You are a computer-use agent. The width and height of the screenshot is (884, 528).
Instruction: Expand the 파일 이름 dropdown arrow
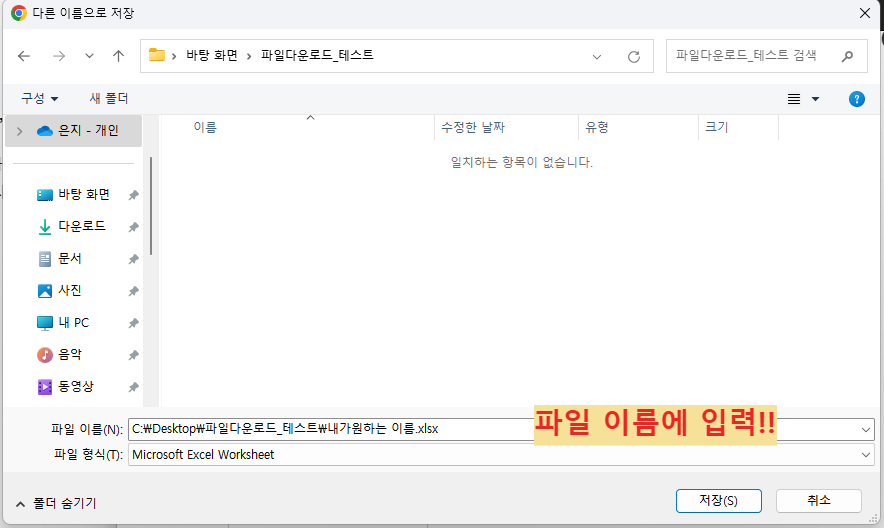pyautogui.click(x=866, y=429)
